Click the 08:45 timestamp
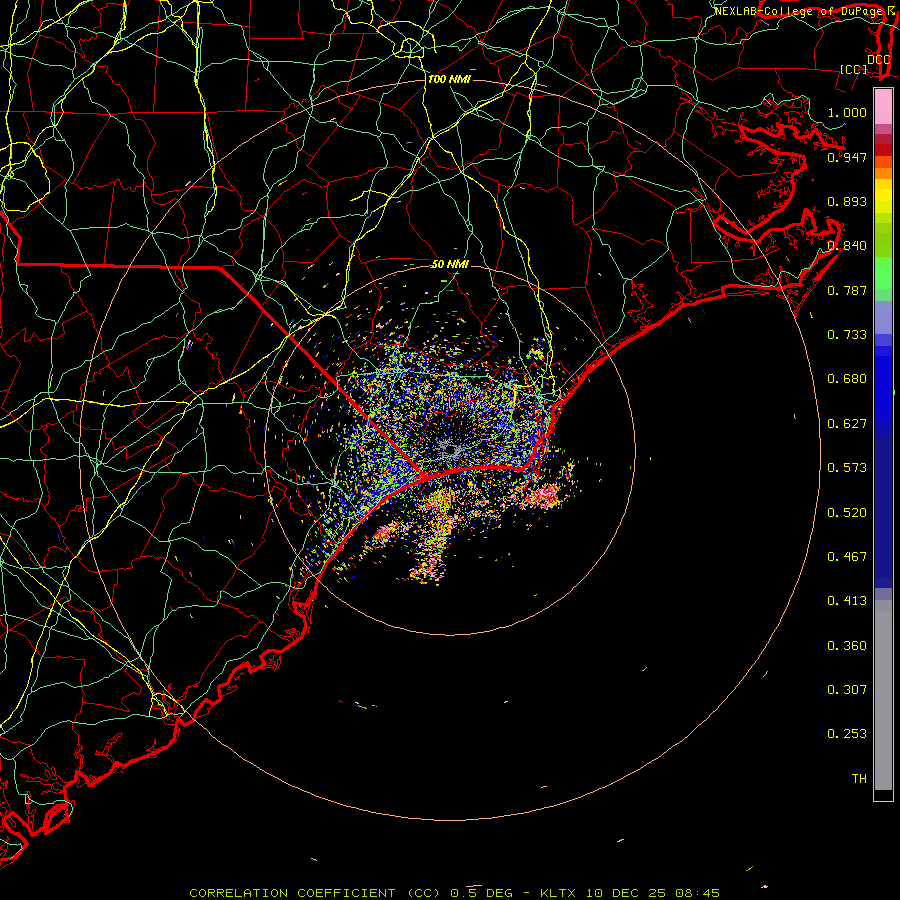The height and width of the screenshot is (900, 900). (697, 893)
